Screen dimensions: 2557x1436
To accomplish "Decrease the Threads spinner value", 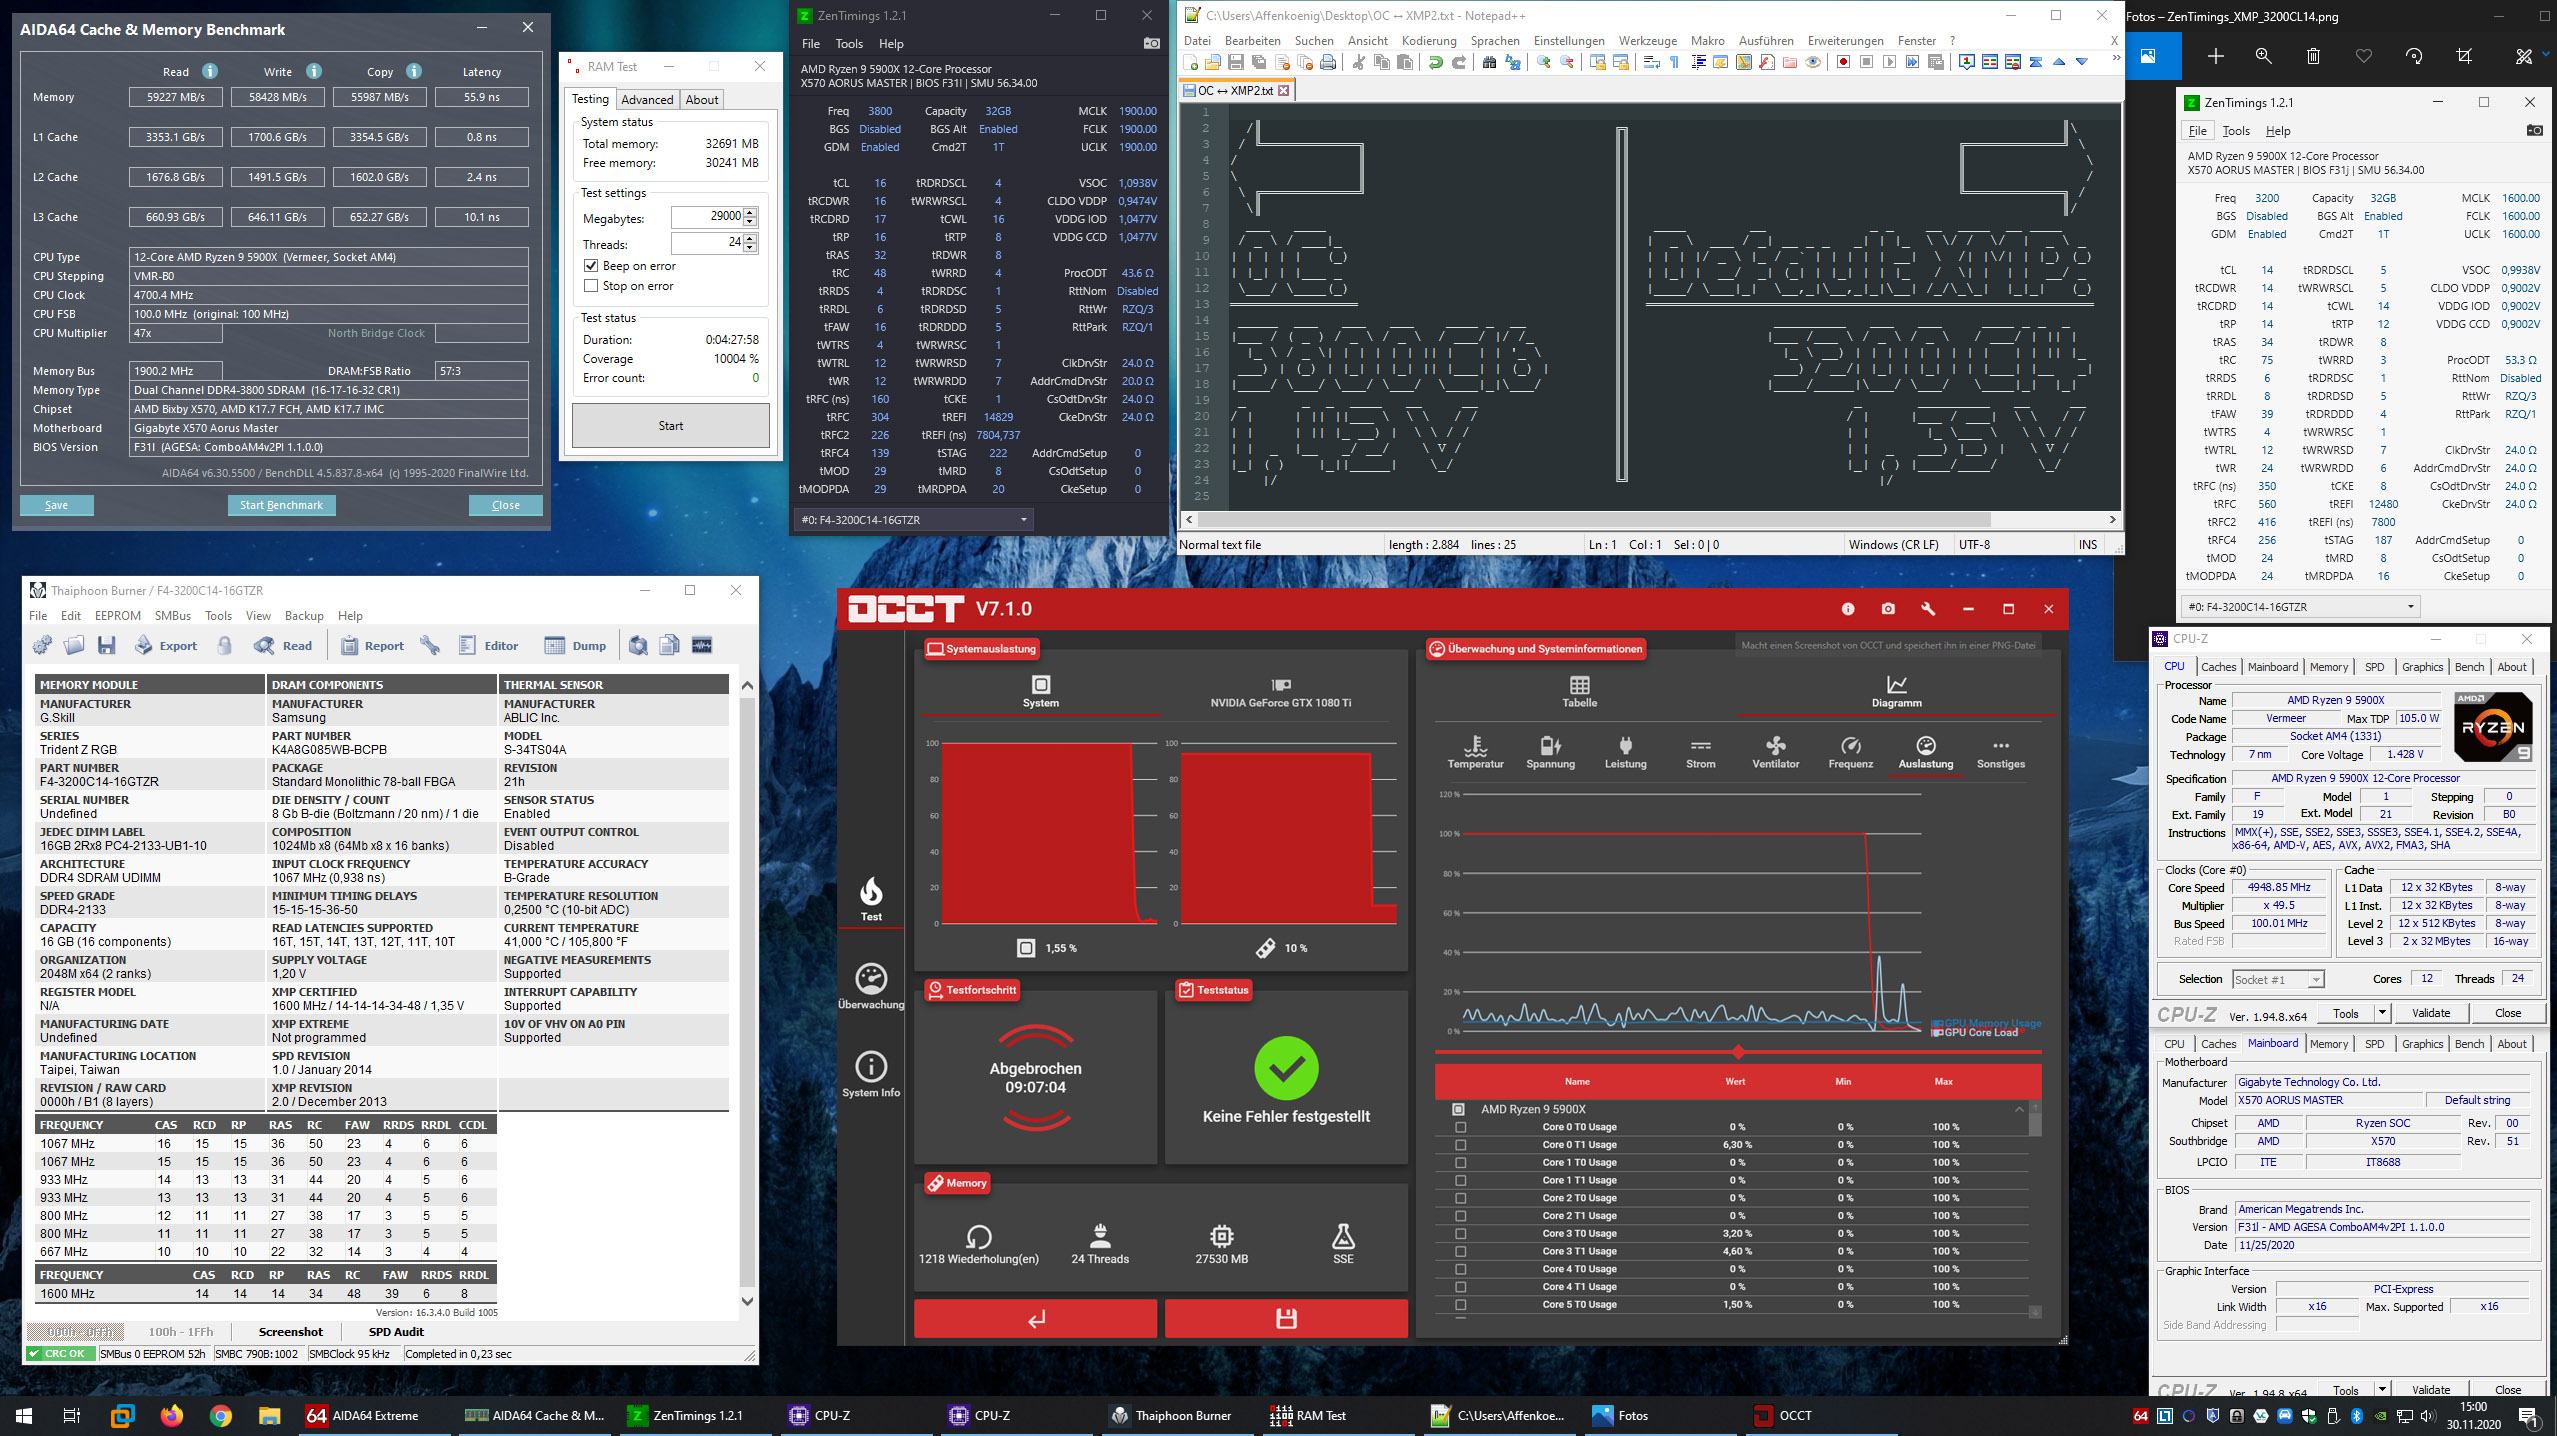I will pyautogui.click(x=751, y=248).
